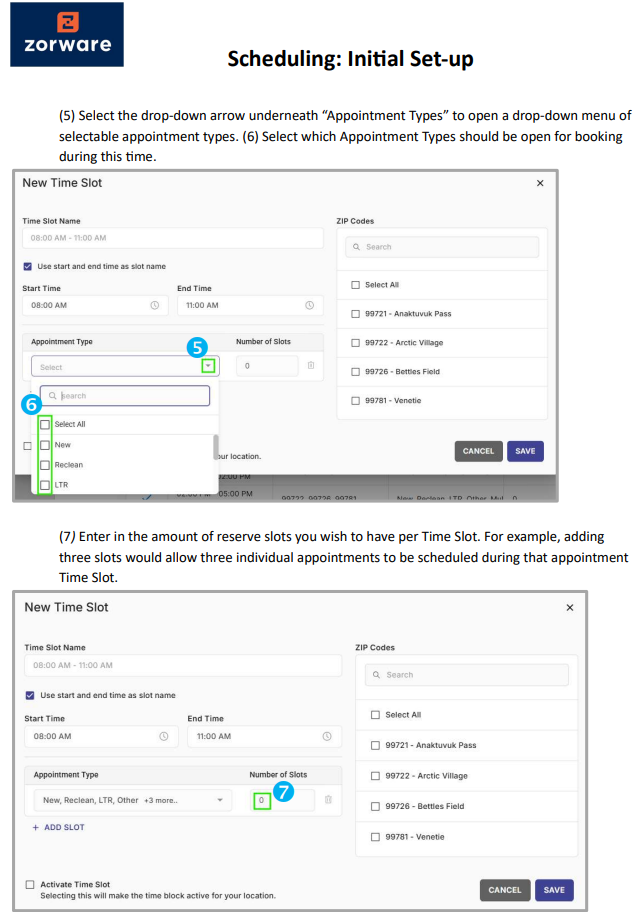Click SAVE button in step 7 screenshot

554,890
